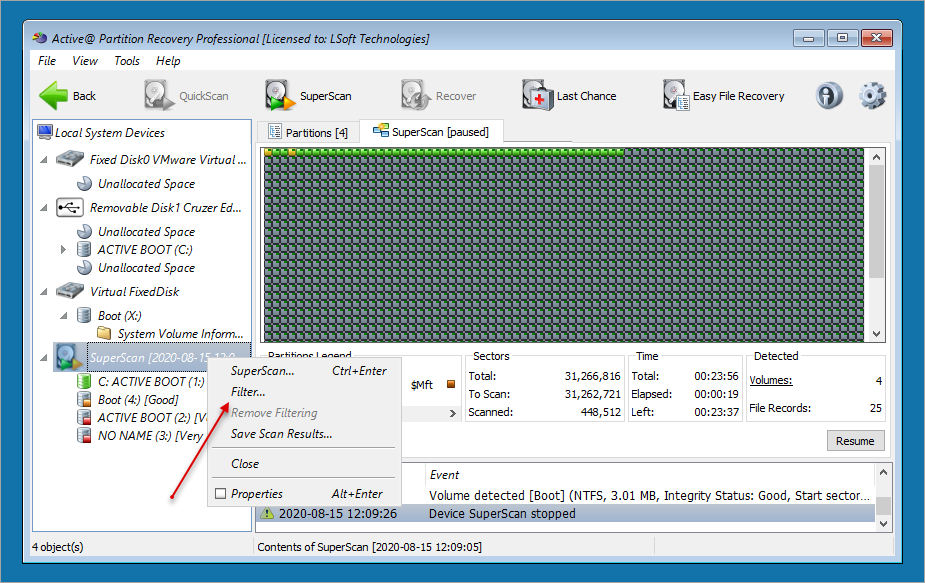925x583 pixels.
Task: Choose Filter... in the context menu
Action: click(x=304, y=392)
